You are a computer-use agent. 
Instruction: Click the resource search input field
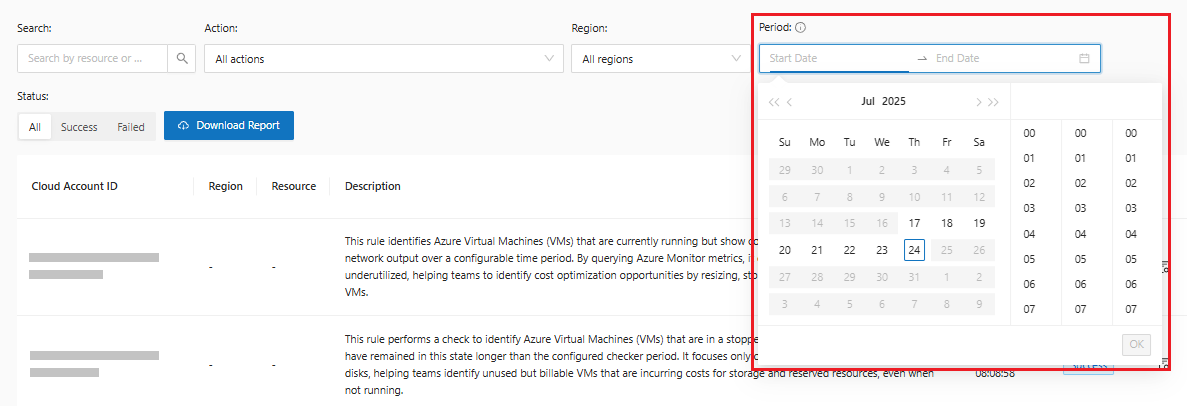tap(93, 59)
